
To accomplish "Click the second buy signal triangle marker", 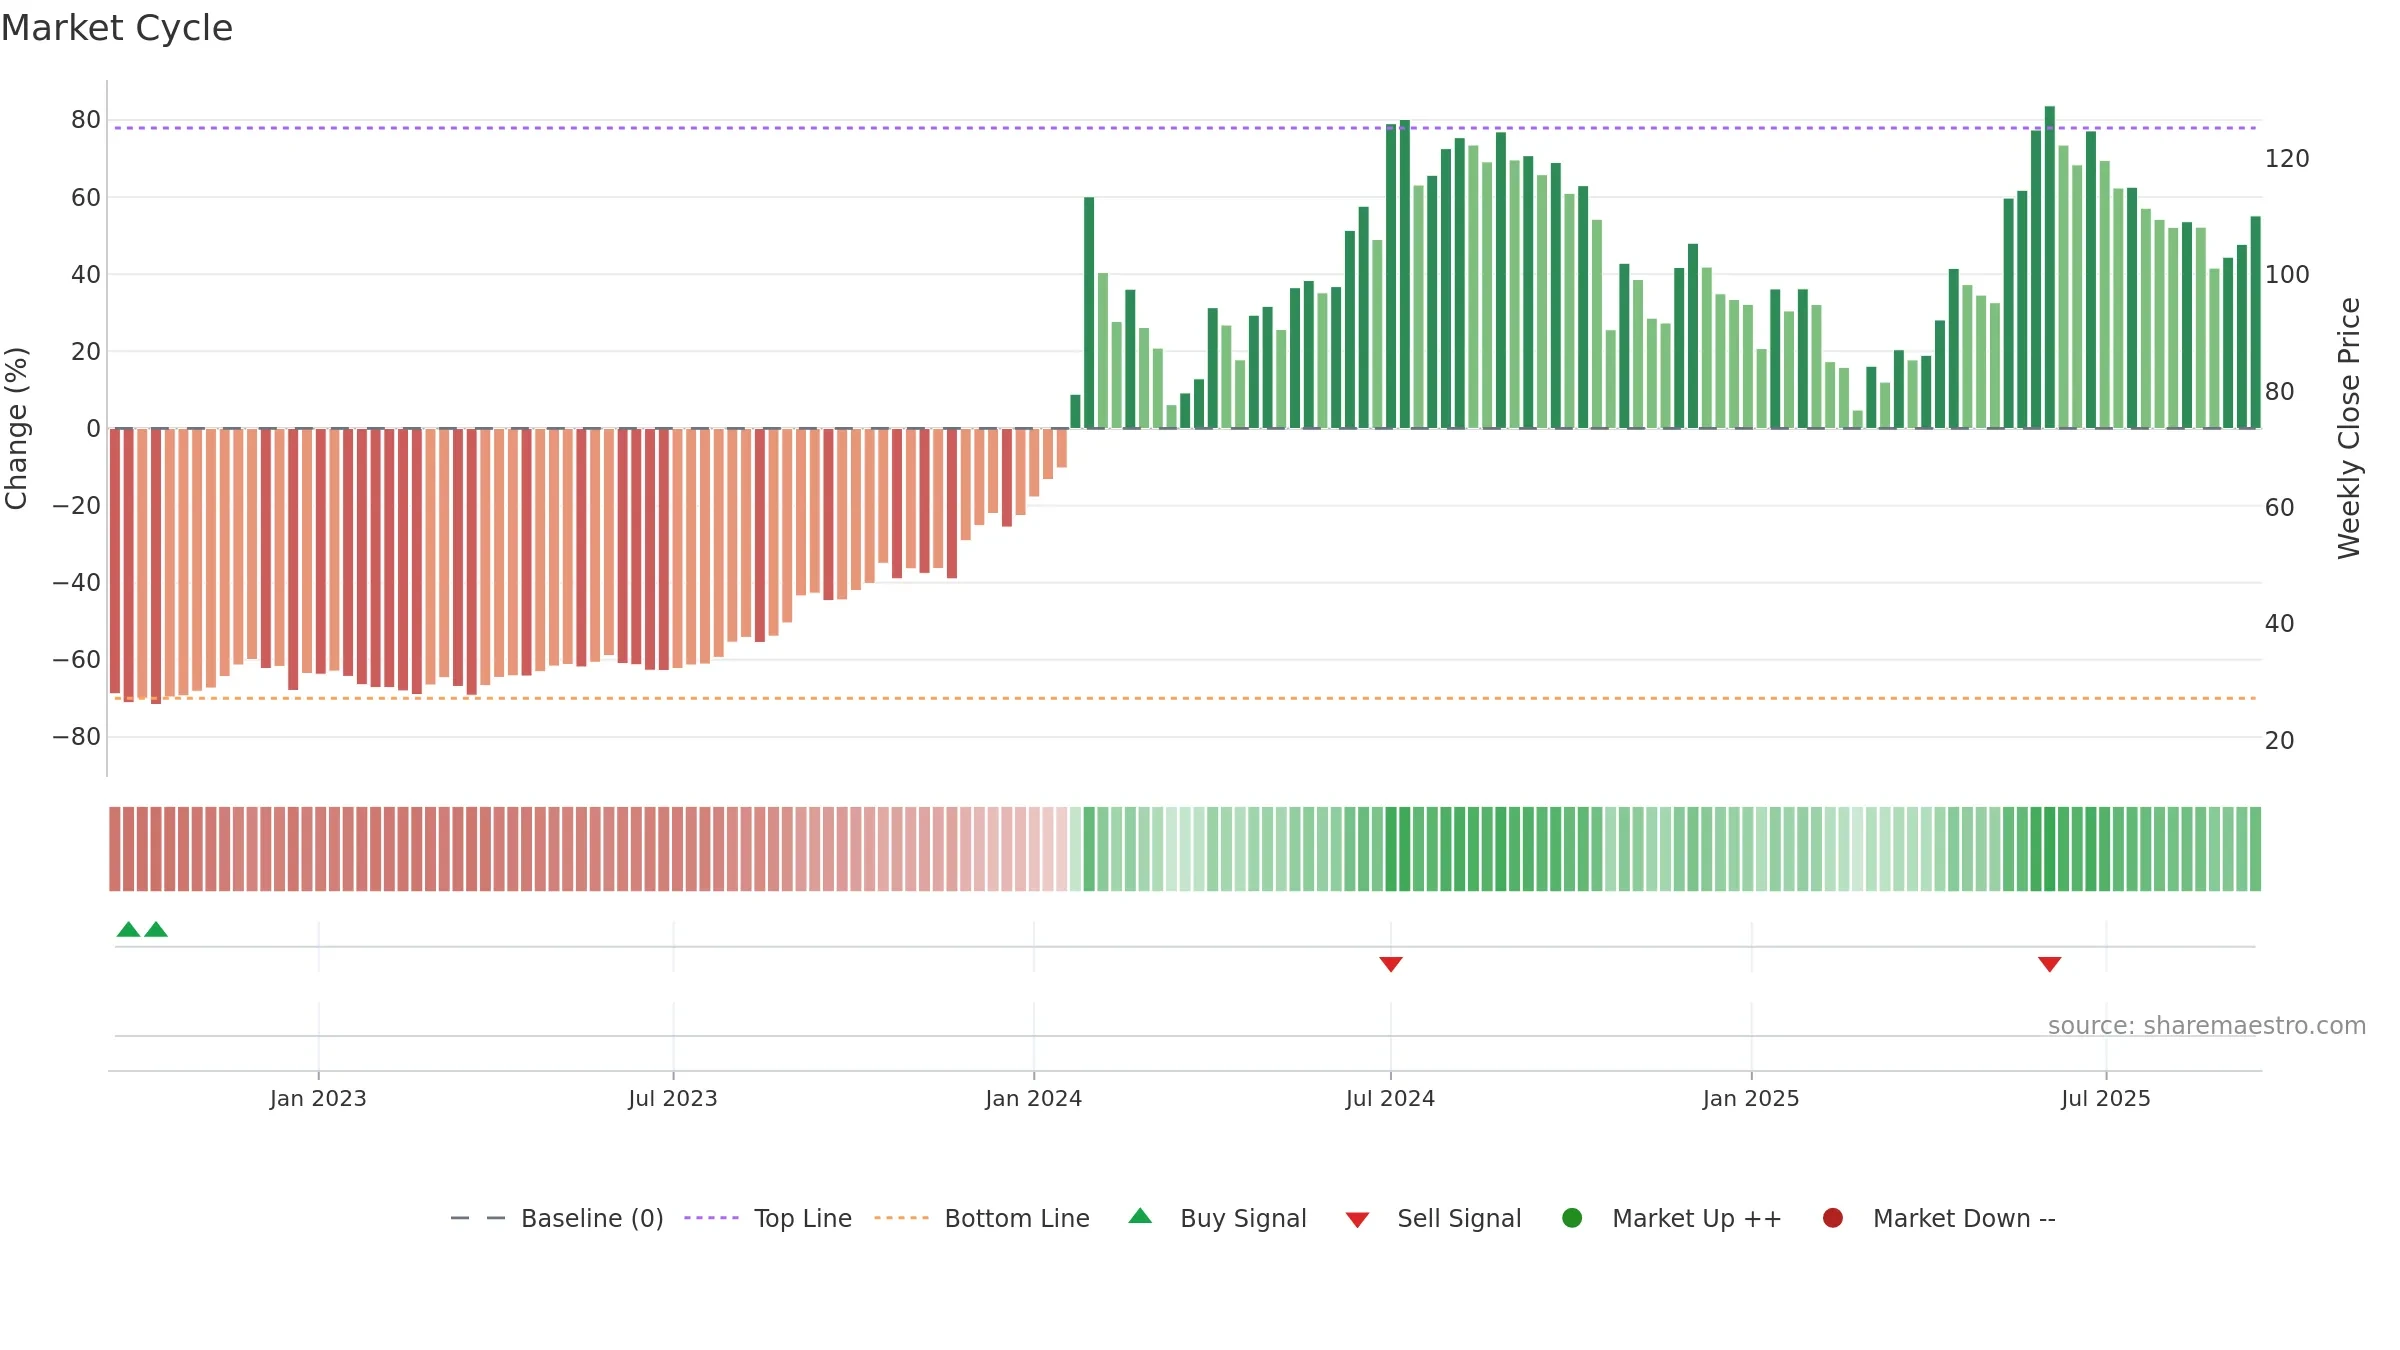I will (156, 929).
